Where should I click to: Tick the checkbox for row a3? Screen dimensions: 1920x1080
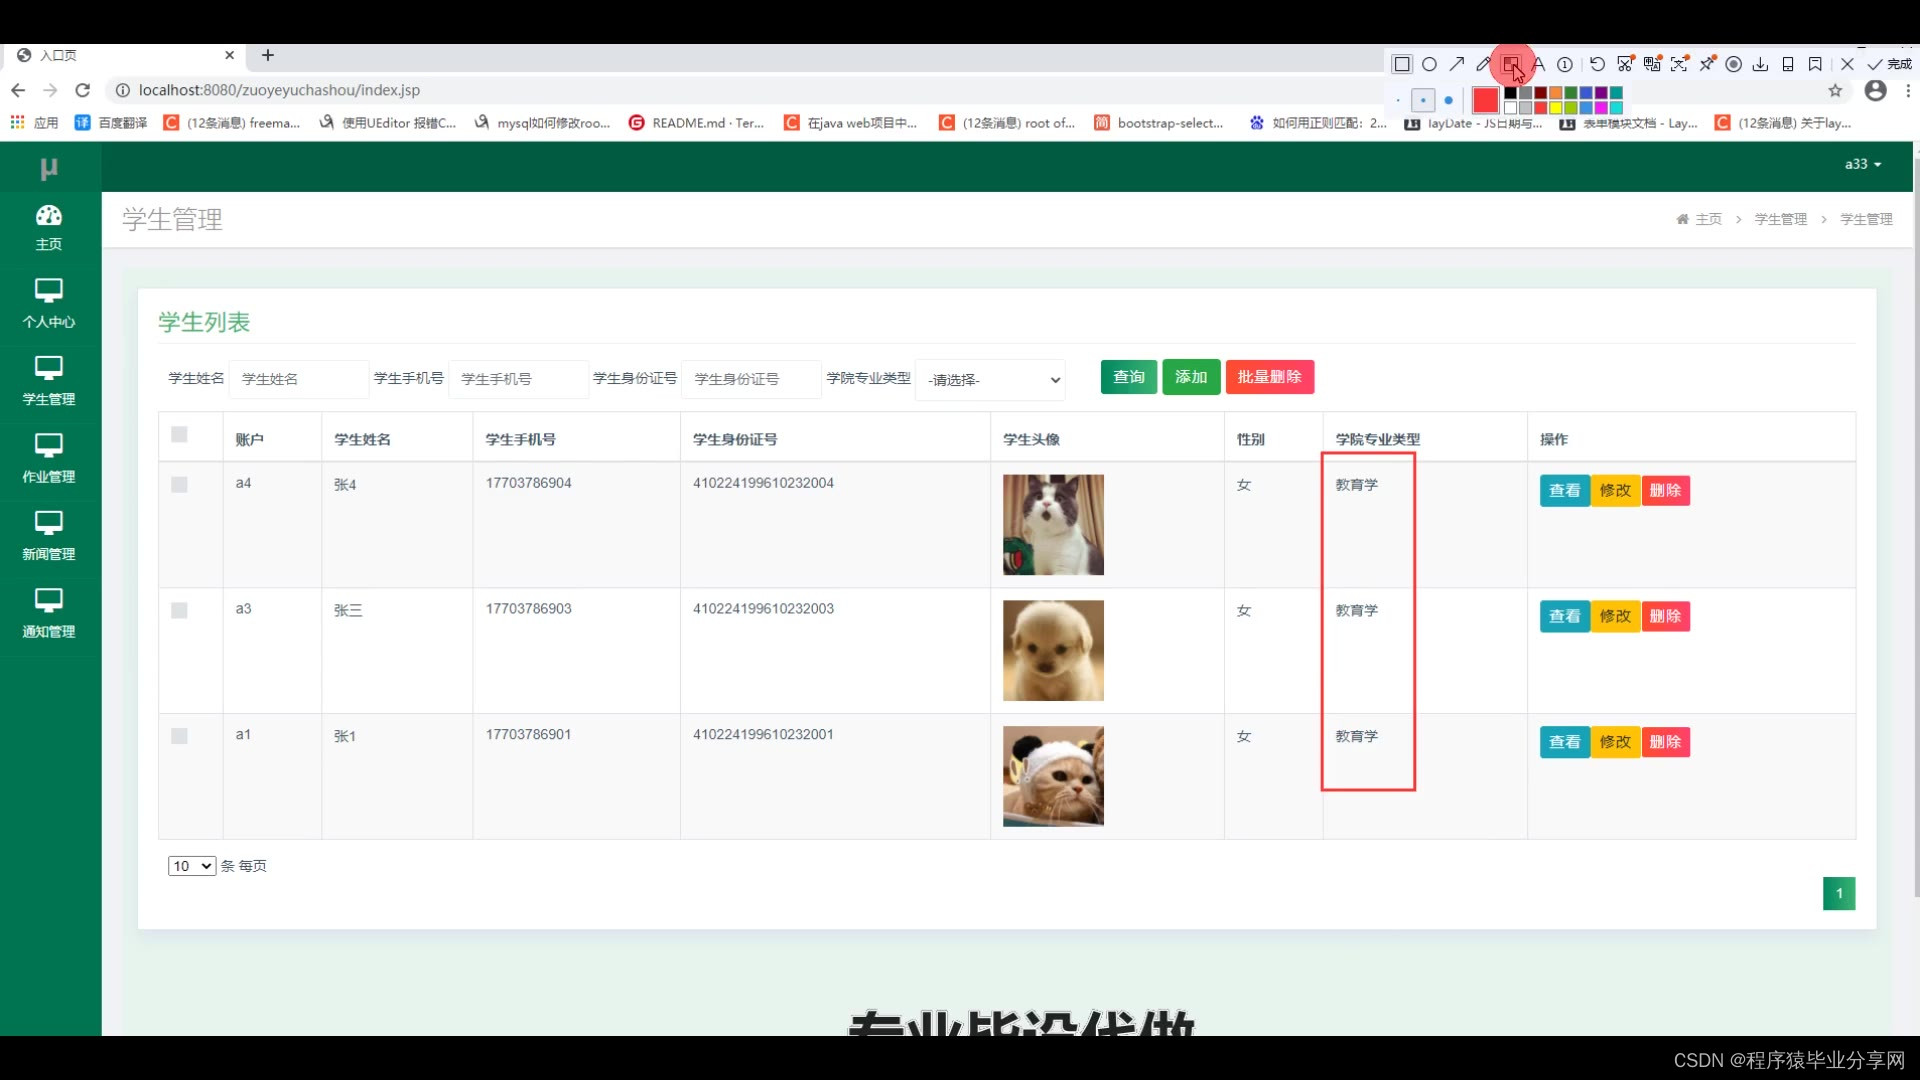coord(179,611)
